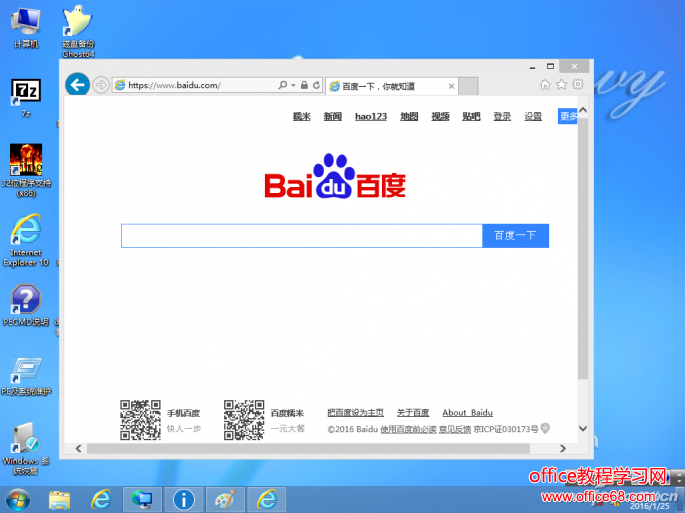
Task: Open the 新闻 news link
Action: [x=332, y=116]
